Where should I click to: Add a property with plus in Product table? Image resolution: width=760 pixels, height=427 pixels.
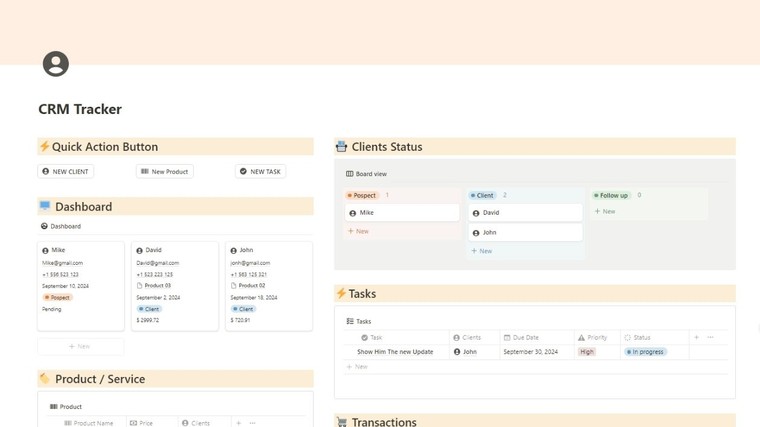coord(238,423)
